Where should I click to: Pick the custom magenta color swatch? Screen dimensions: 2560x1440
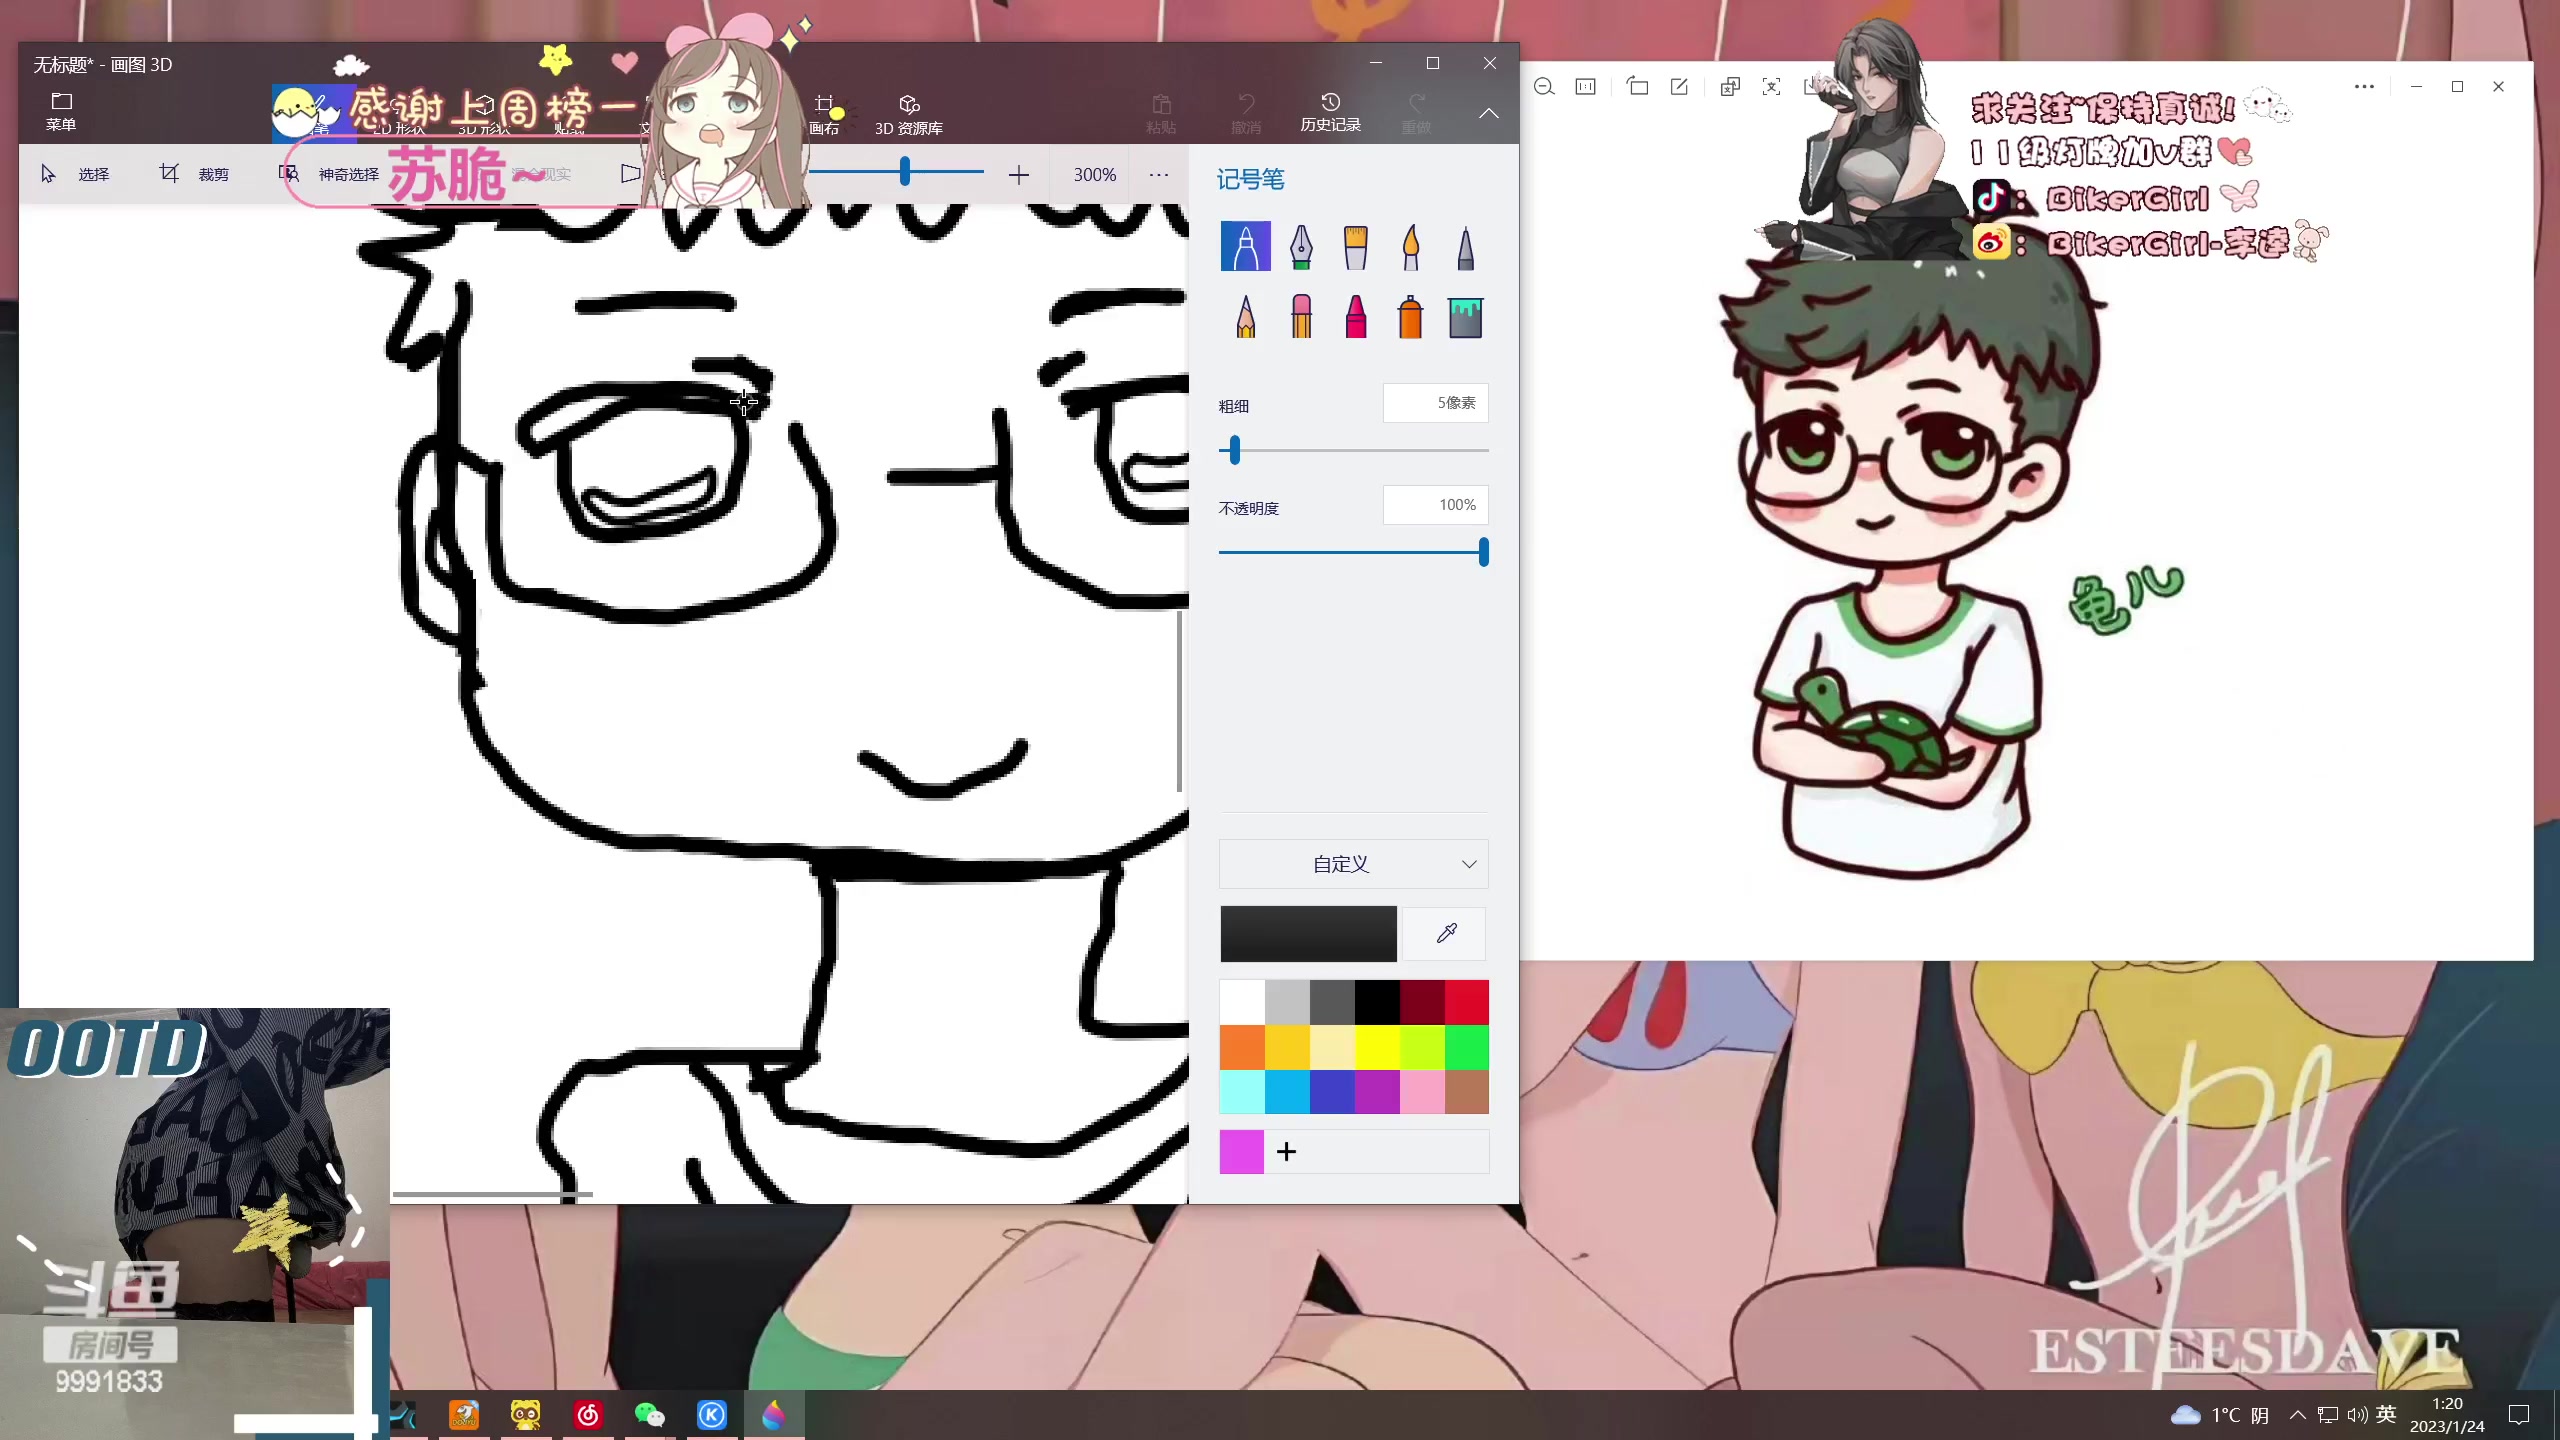coord(1242,1152)
